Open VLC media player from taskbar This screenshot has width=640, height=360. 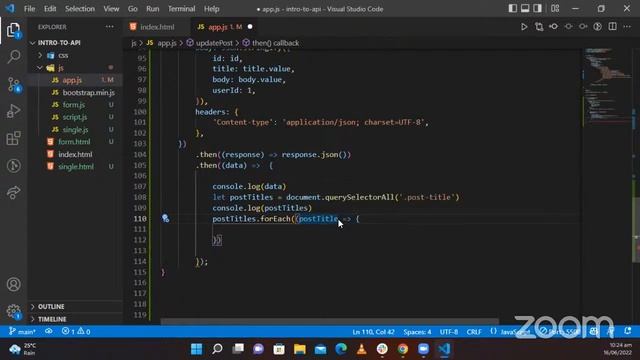pos(362,349)
